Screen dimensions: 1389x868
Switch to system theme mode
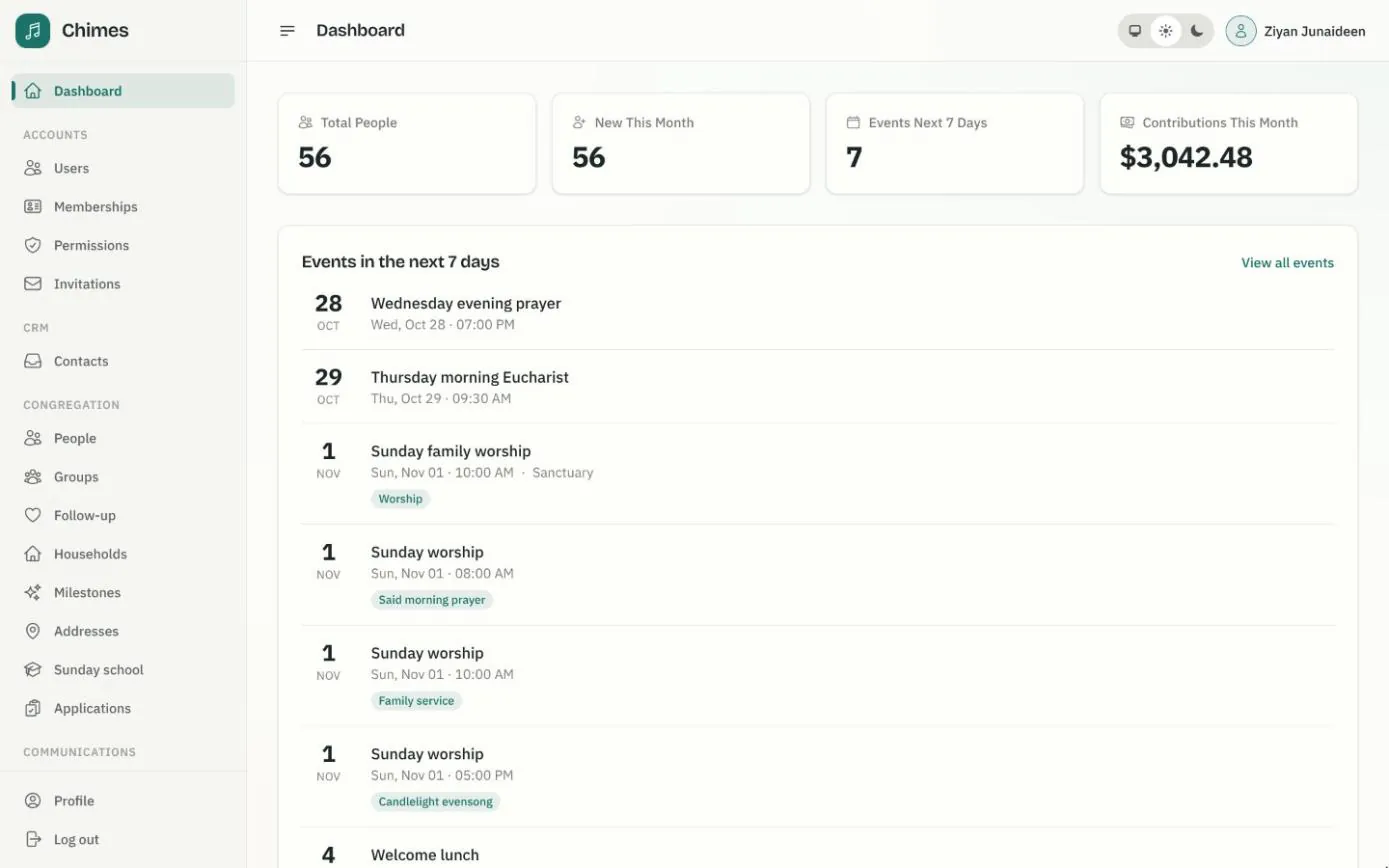coord(1135,31)
